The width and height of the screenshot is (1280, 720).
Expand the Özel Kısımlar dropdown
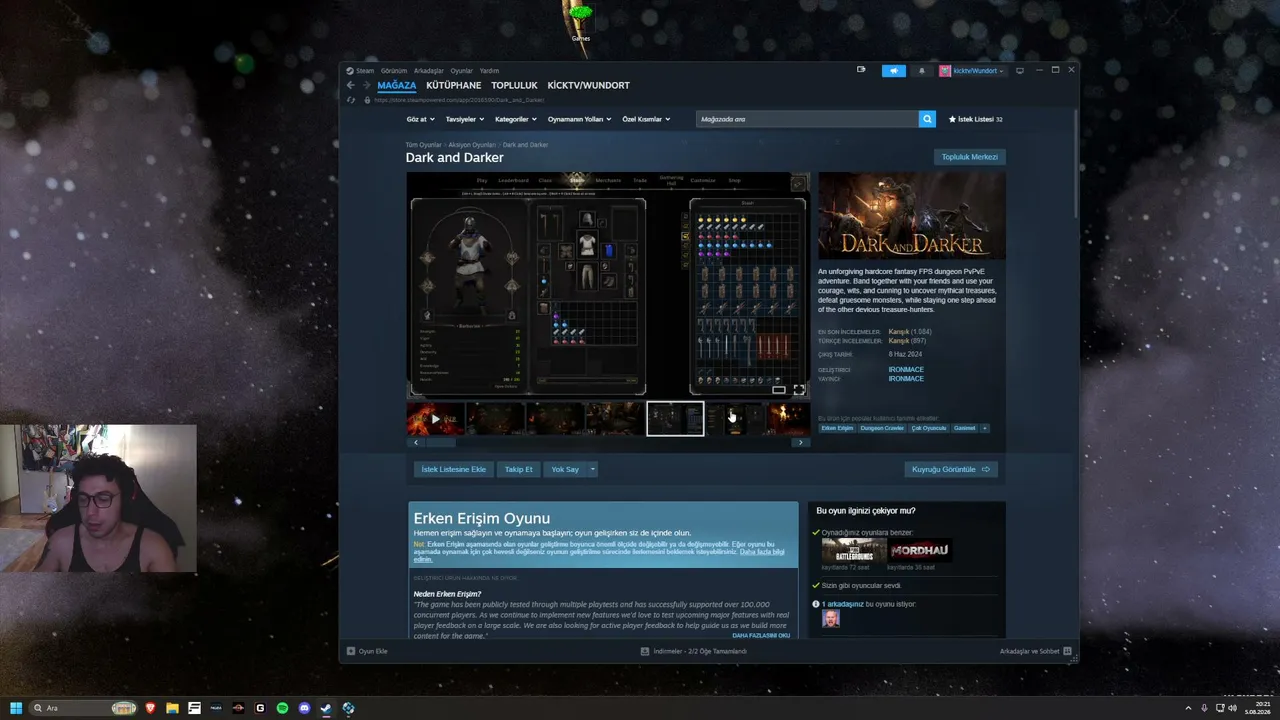pos(646,119)
